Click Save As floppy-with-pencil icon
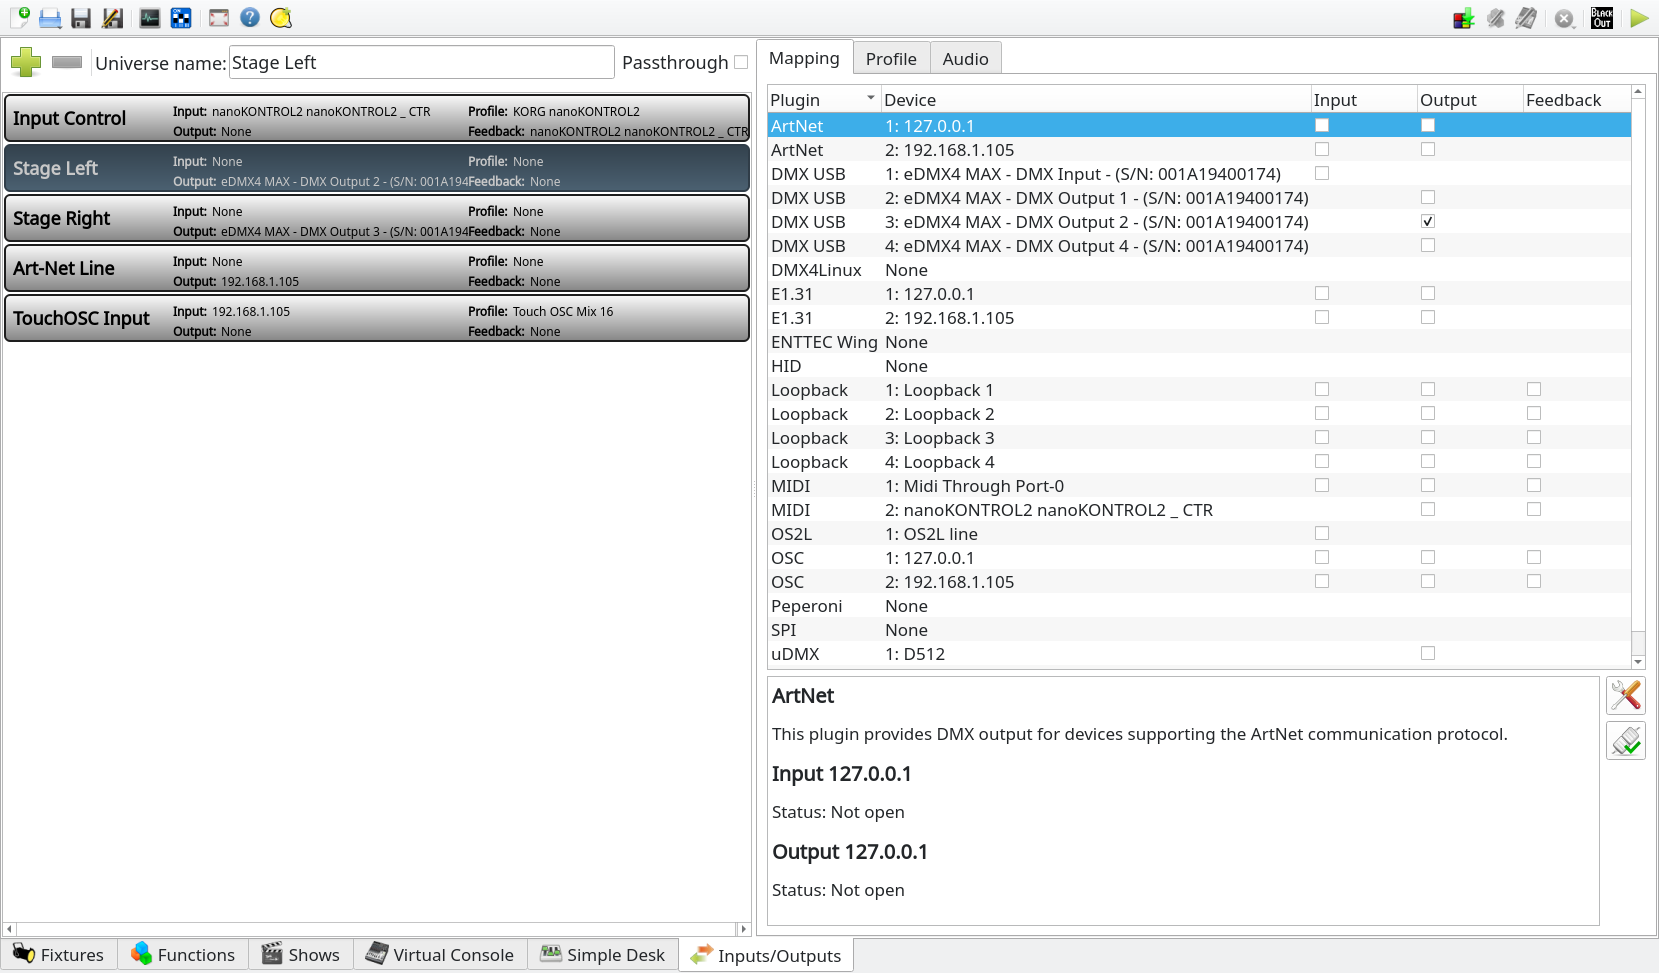 pos(112,17)
